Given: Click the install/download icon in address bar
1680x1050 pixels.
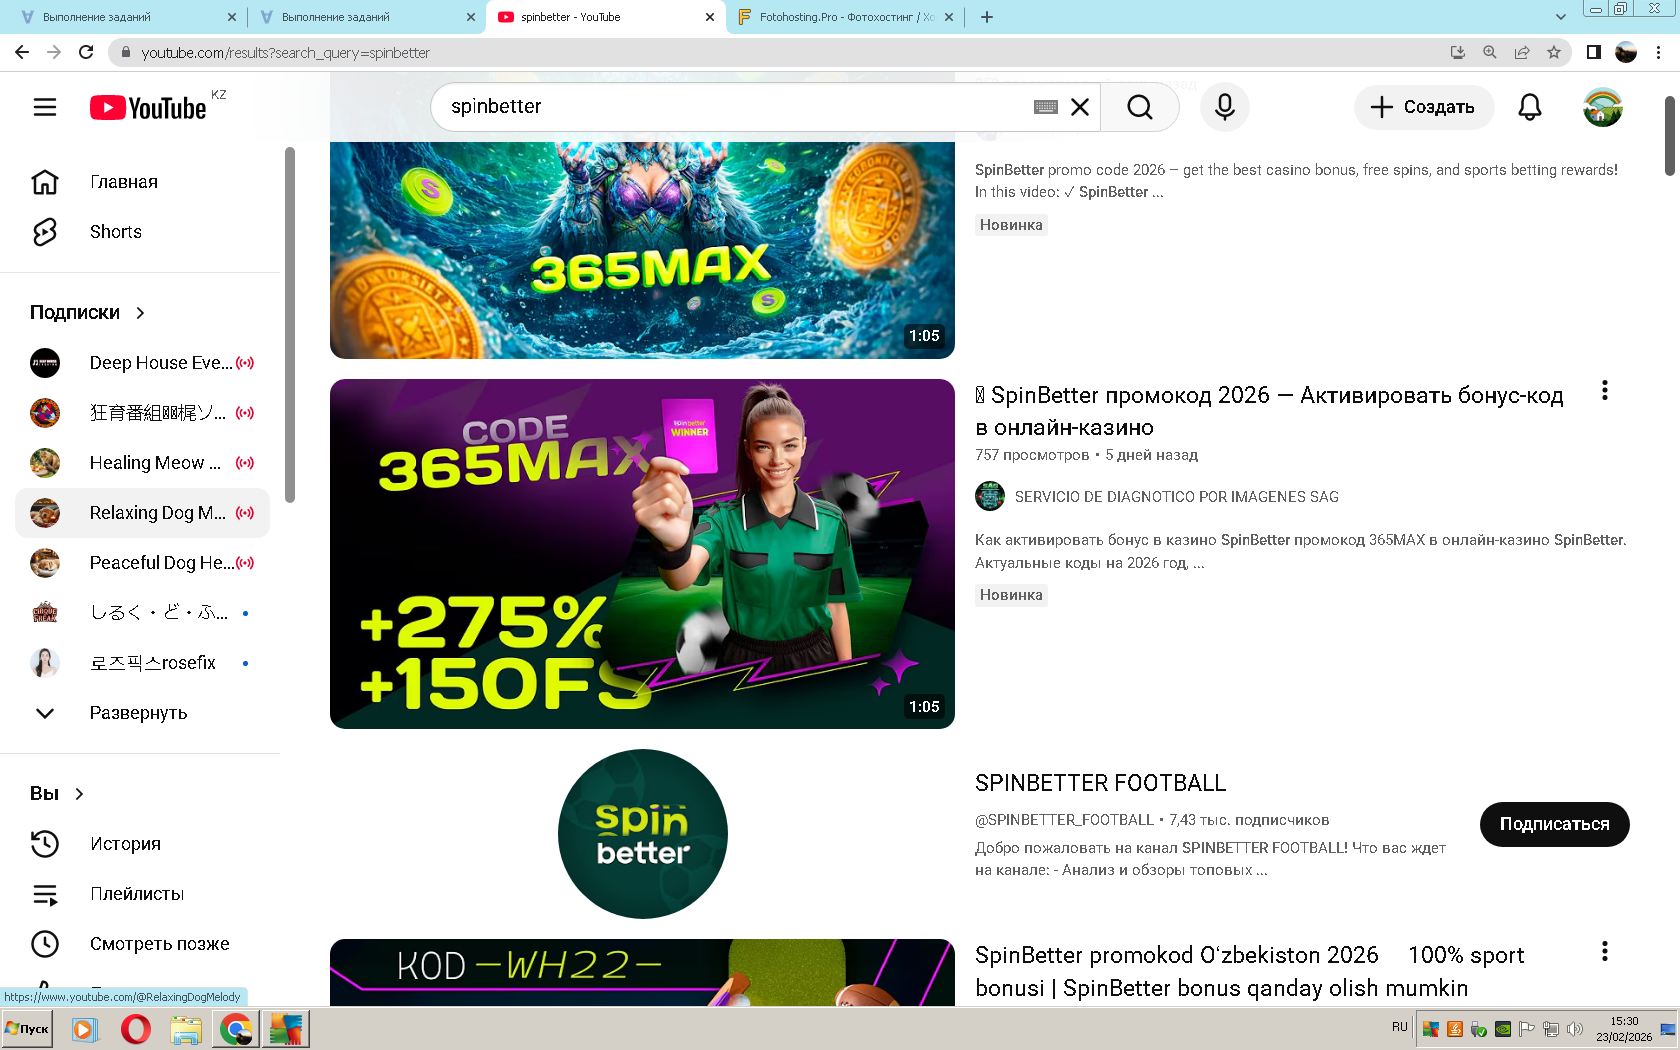Looking at the screenshot, I should coord(1458,53).
